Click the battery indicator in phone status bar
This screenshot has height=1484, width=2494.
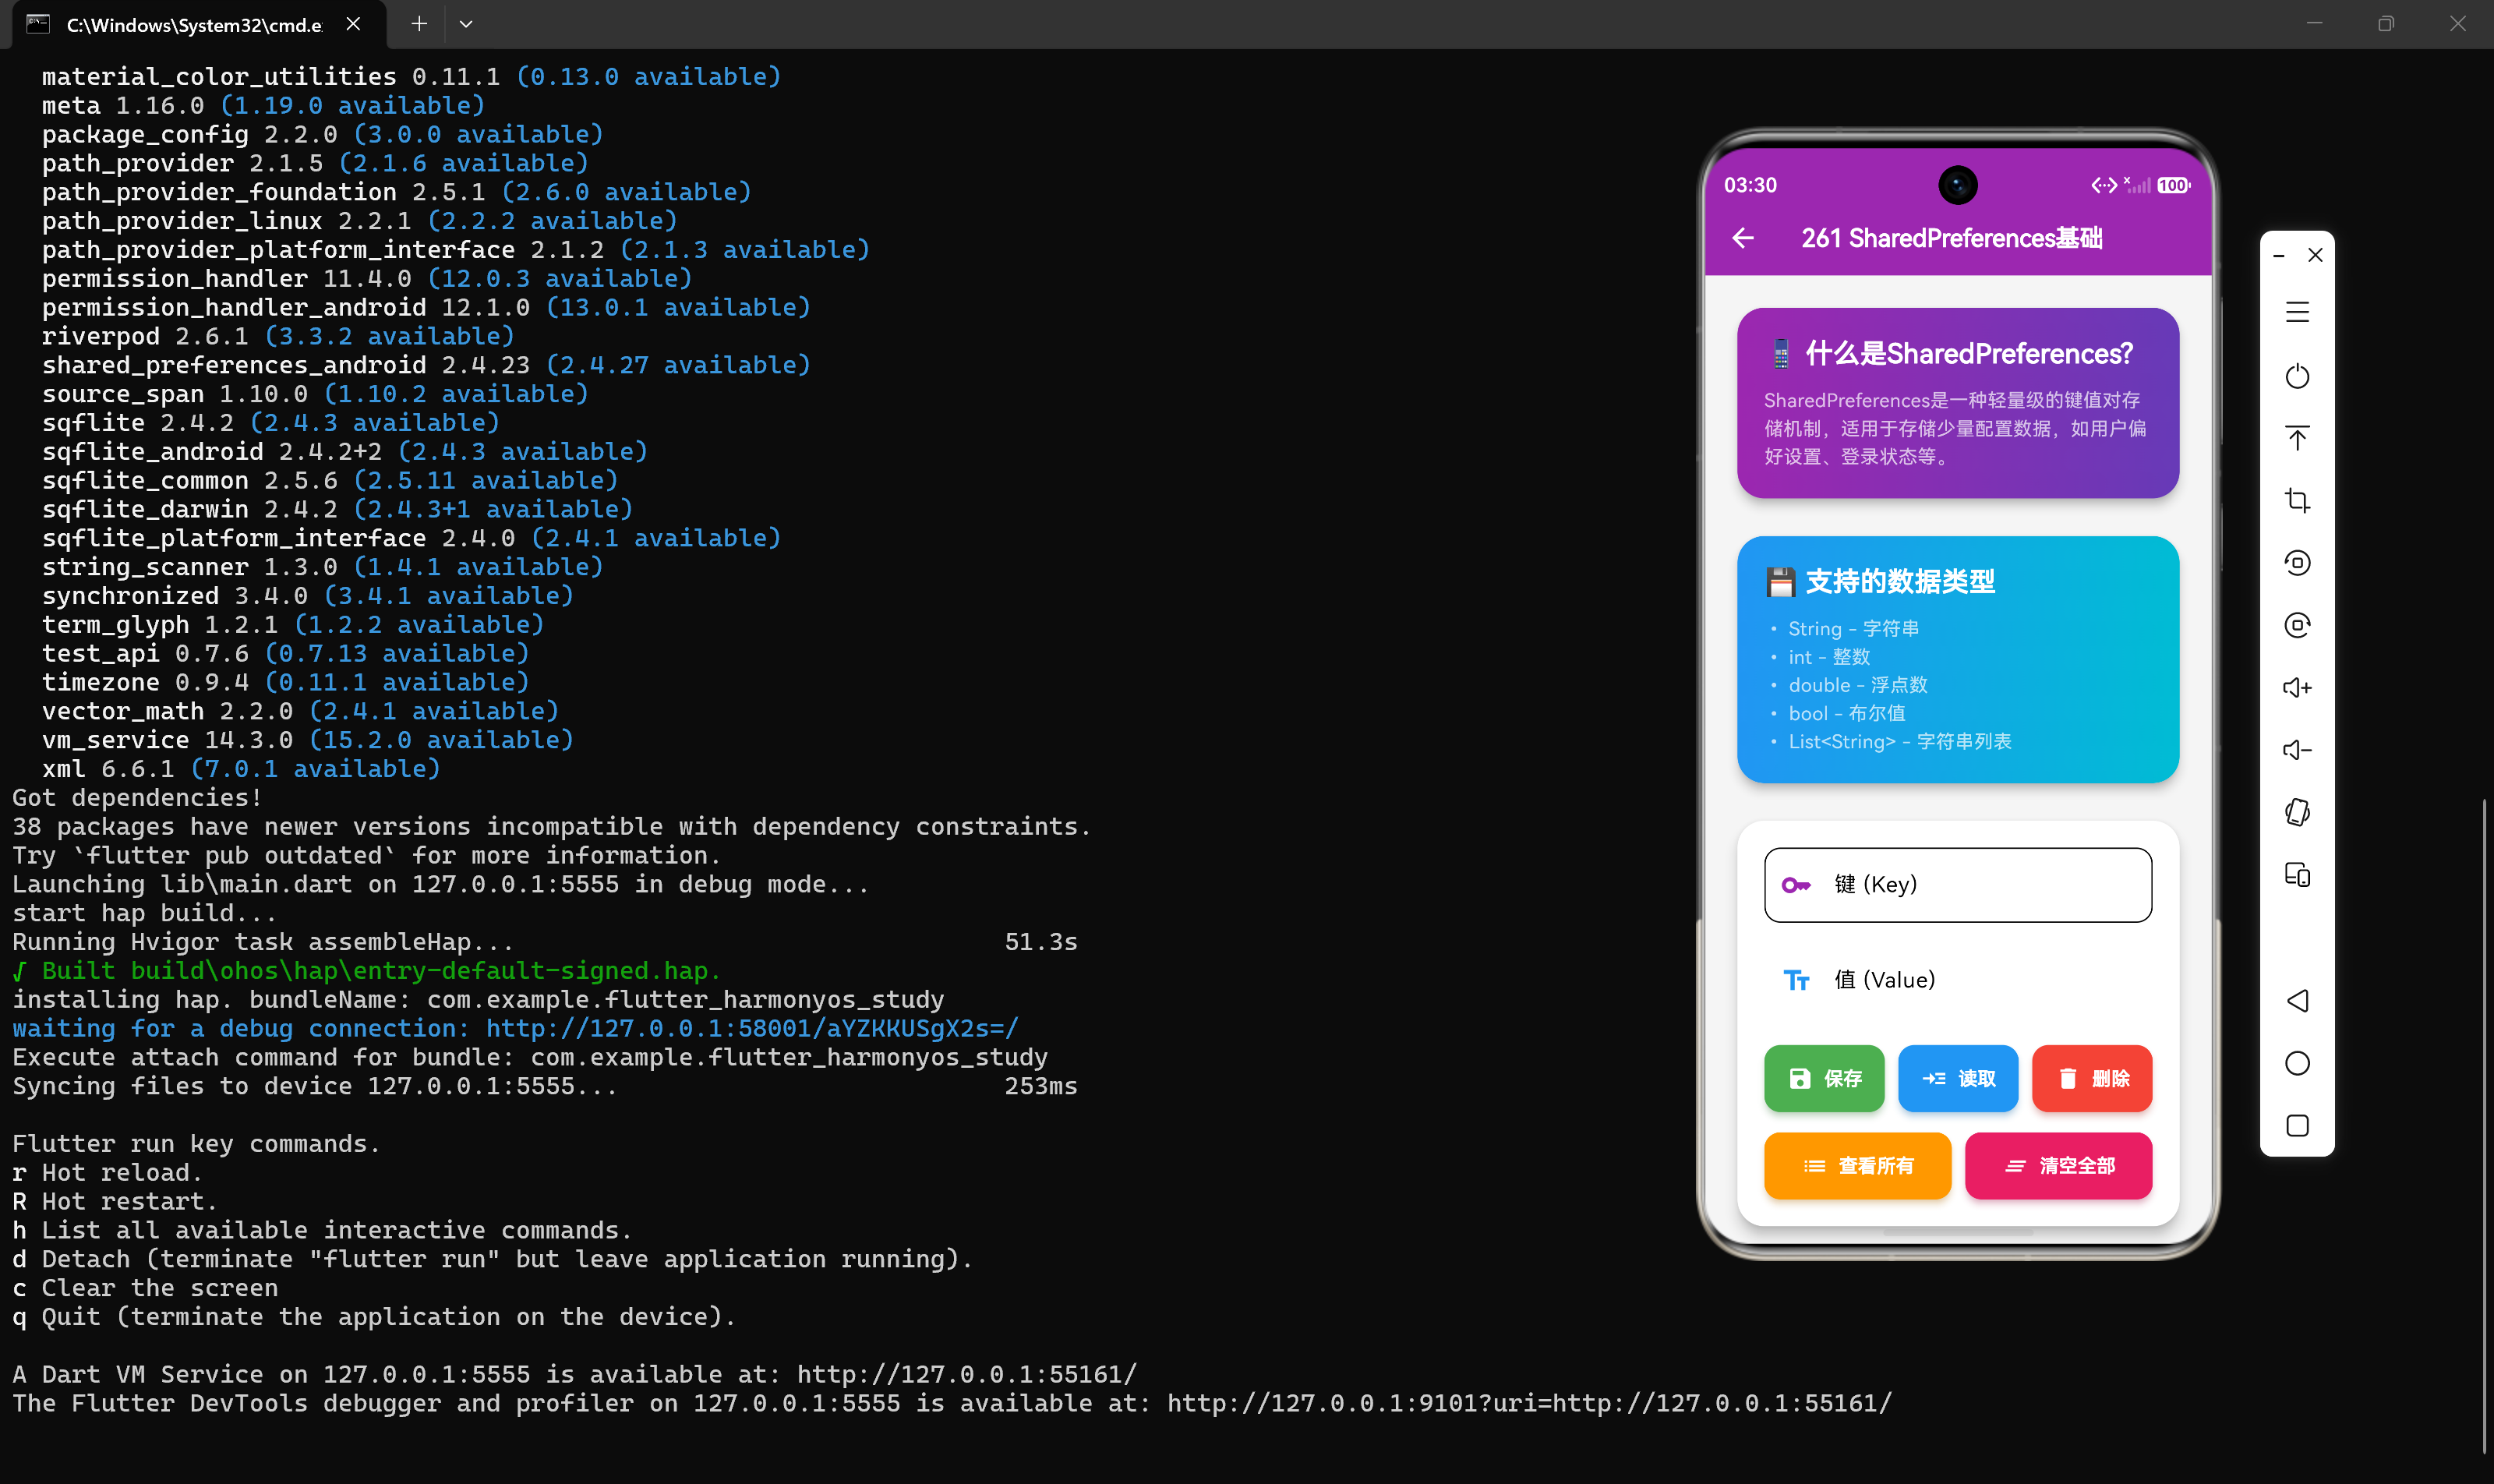2173,185
